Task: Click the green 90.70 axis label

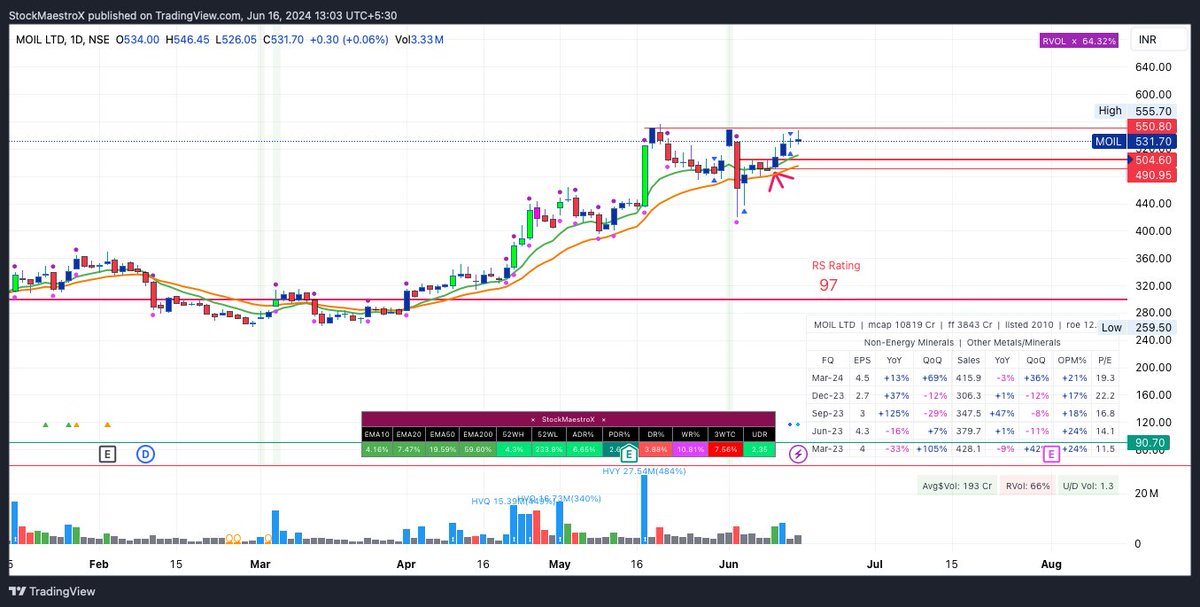Action: pos(1148,442)
